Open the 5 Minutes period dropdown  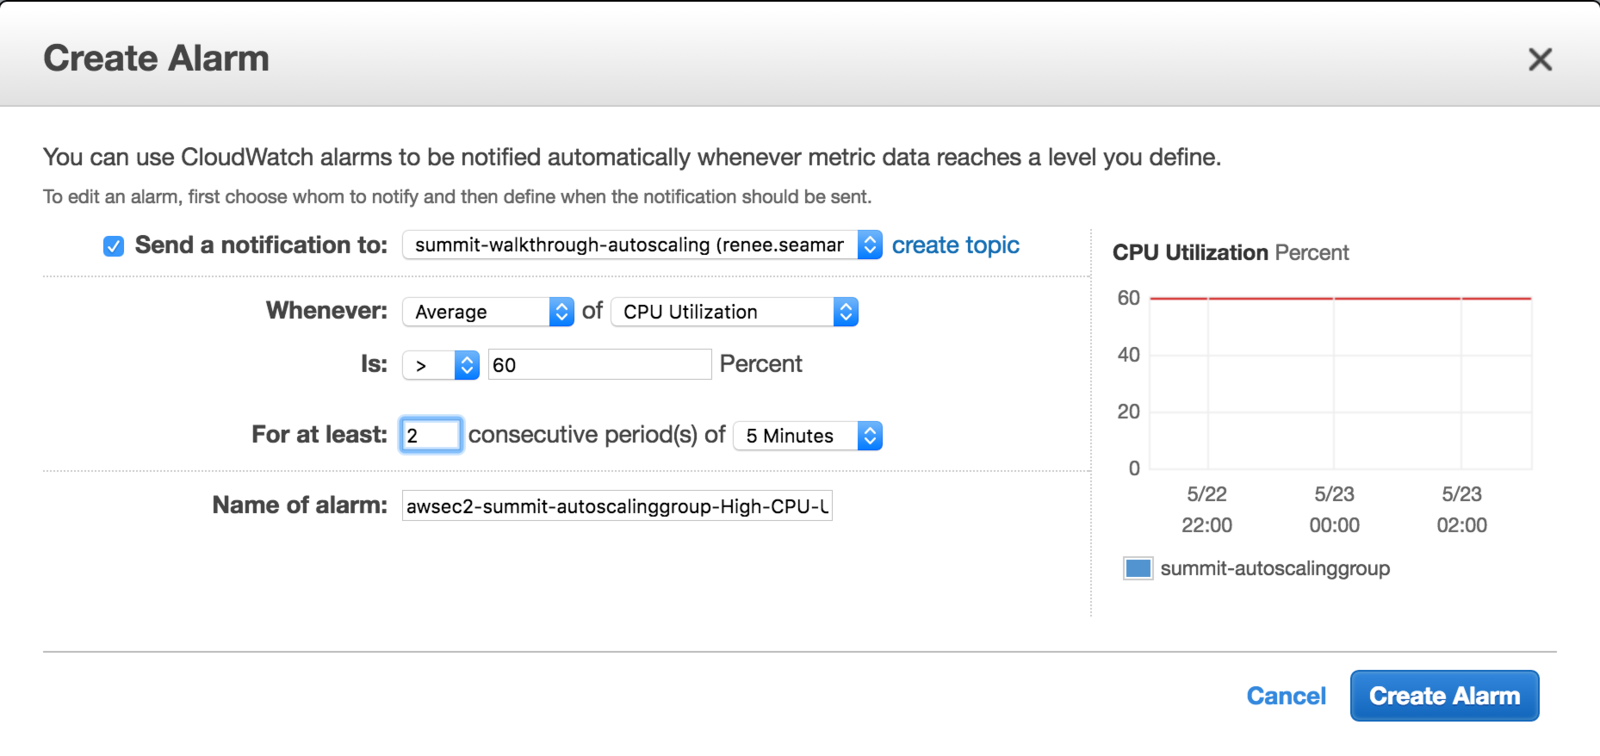click(x=808, y=436)
